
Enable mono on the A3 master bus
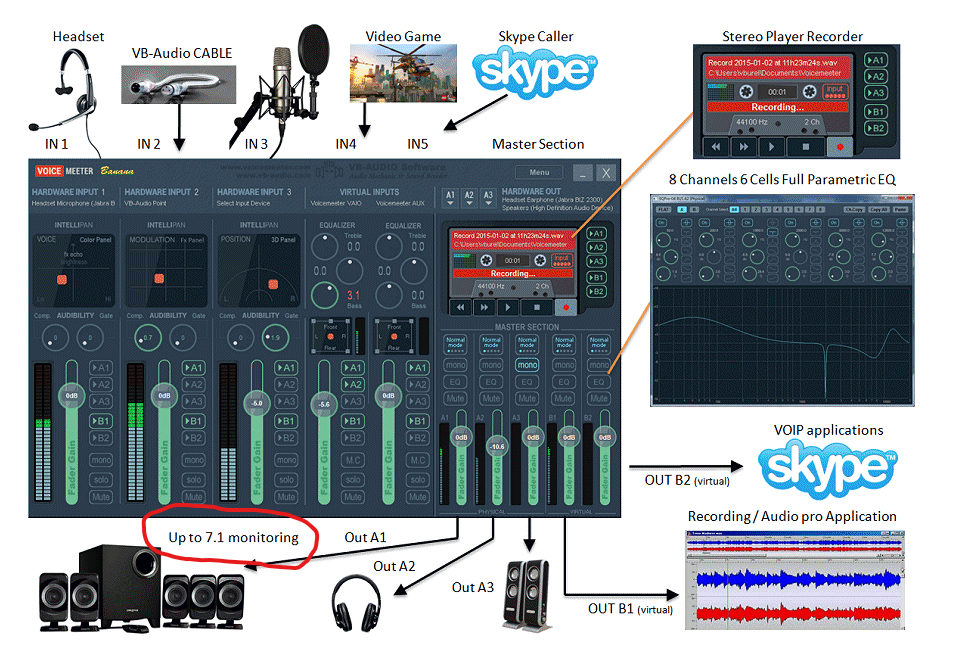point(526,365)
